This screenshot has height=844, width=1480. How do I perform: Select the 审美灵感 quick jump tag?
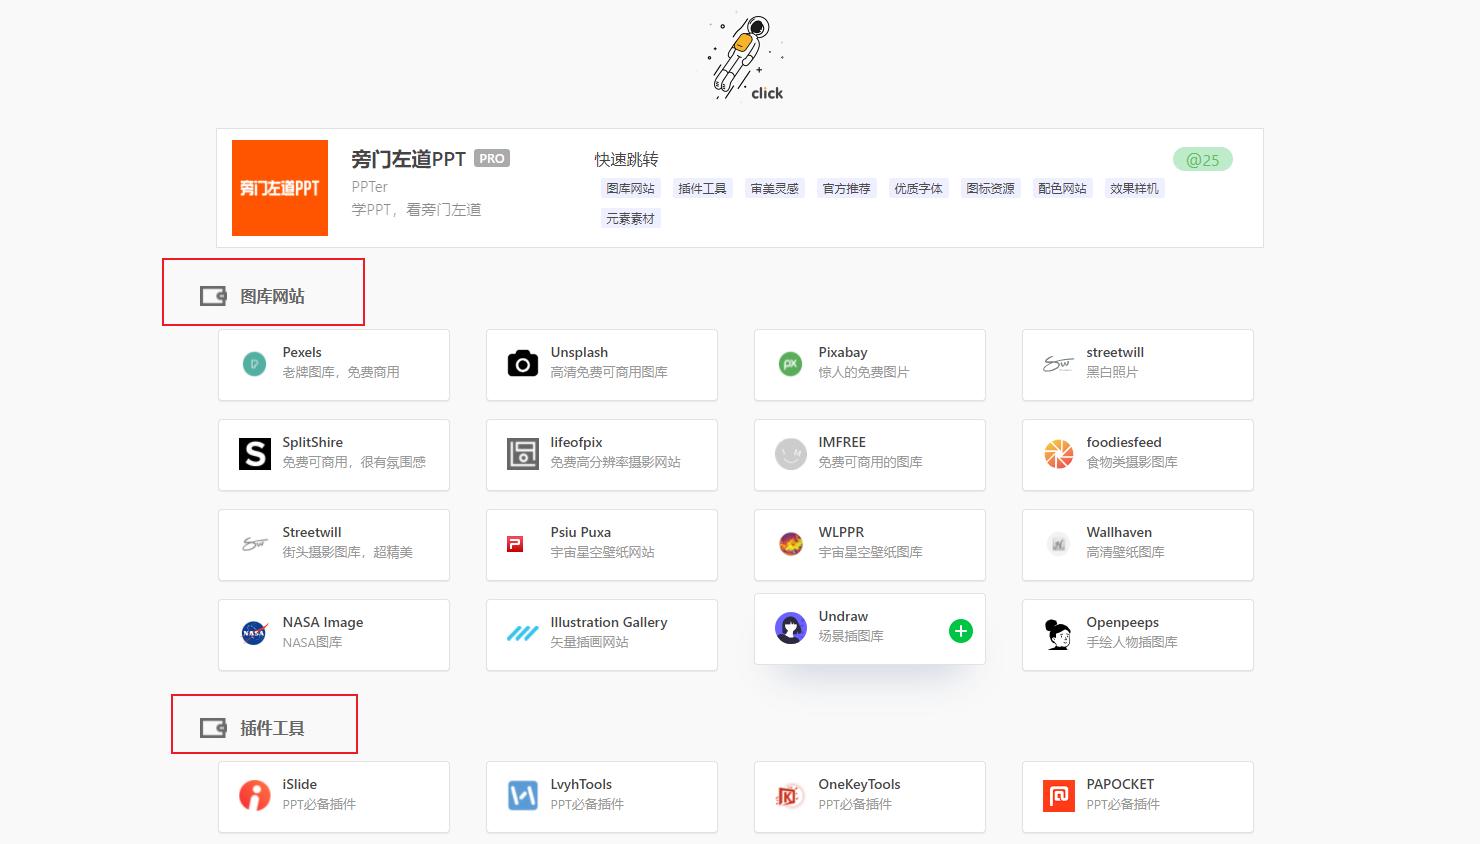[x=774, y=187]
